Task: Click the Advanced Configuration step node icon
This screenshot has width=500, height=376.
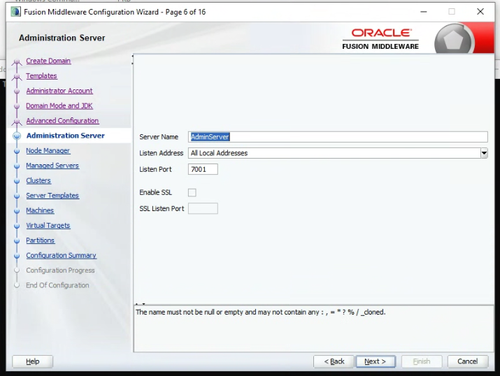Action: [17, 122]
